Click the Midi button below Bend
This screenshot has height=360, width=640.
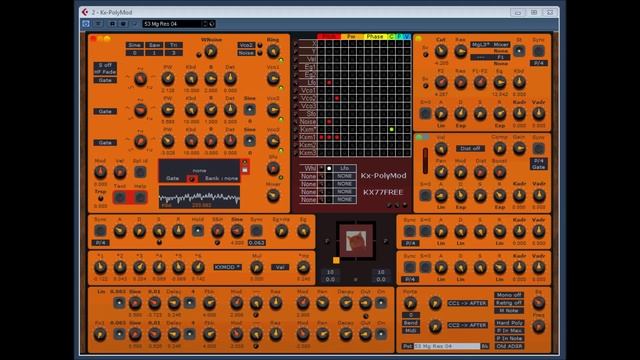coord(411,331)
